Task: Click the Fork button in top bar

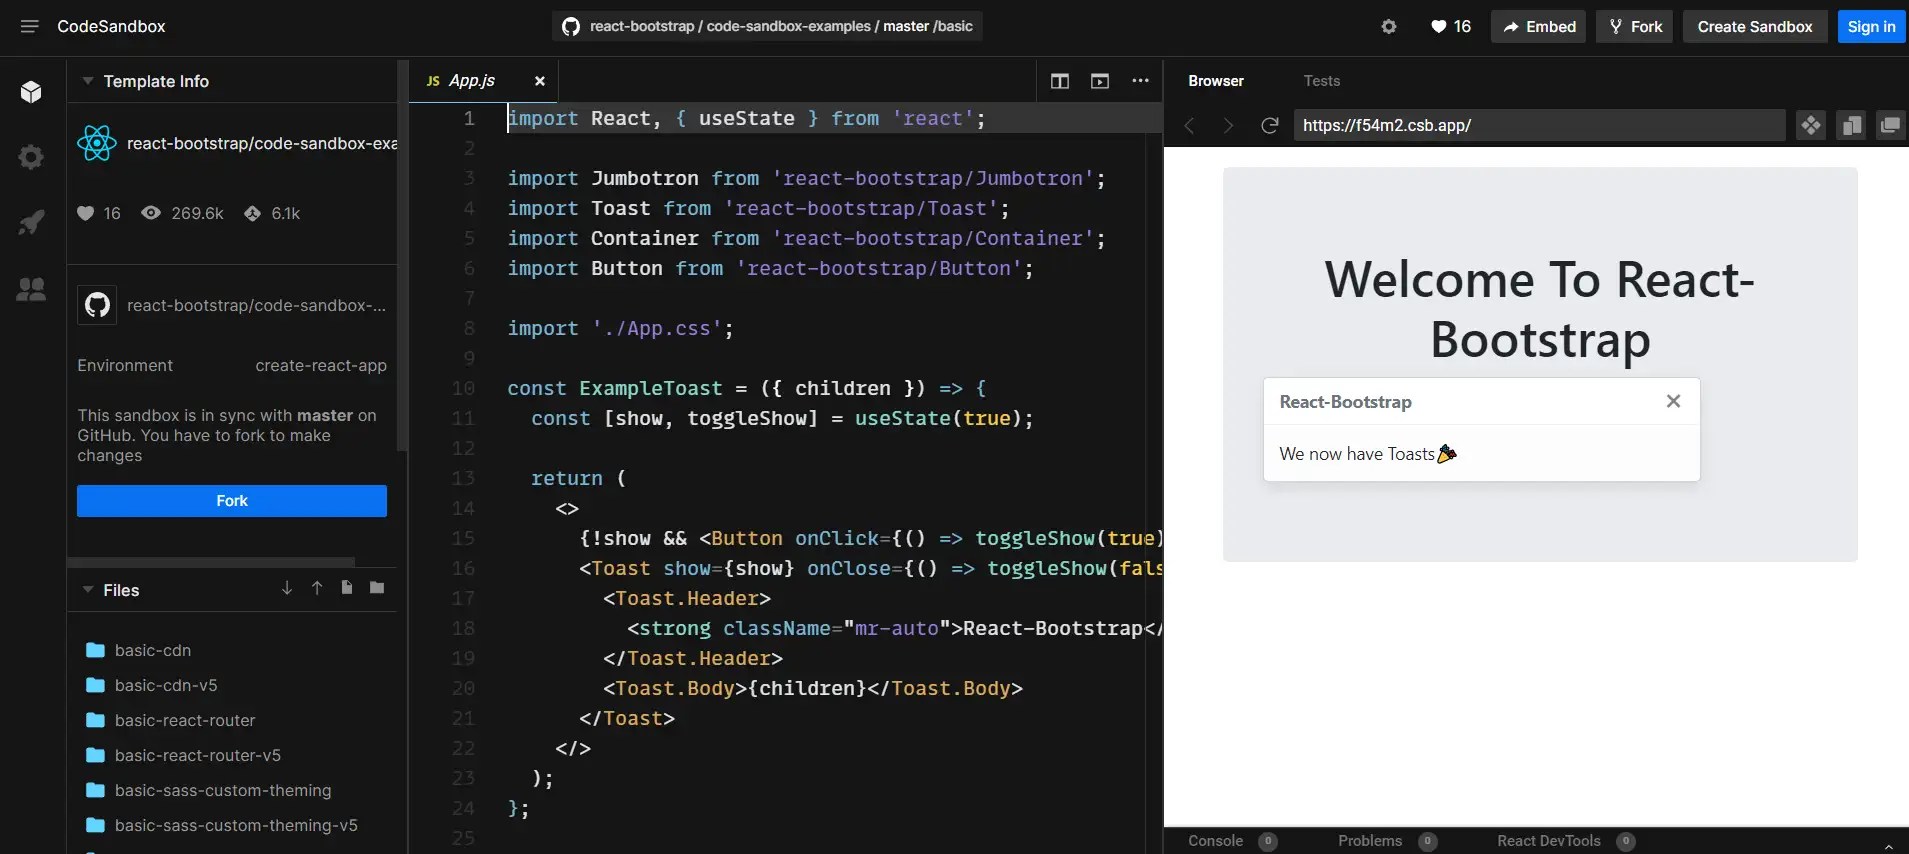Action: pos(1635,27)
